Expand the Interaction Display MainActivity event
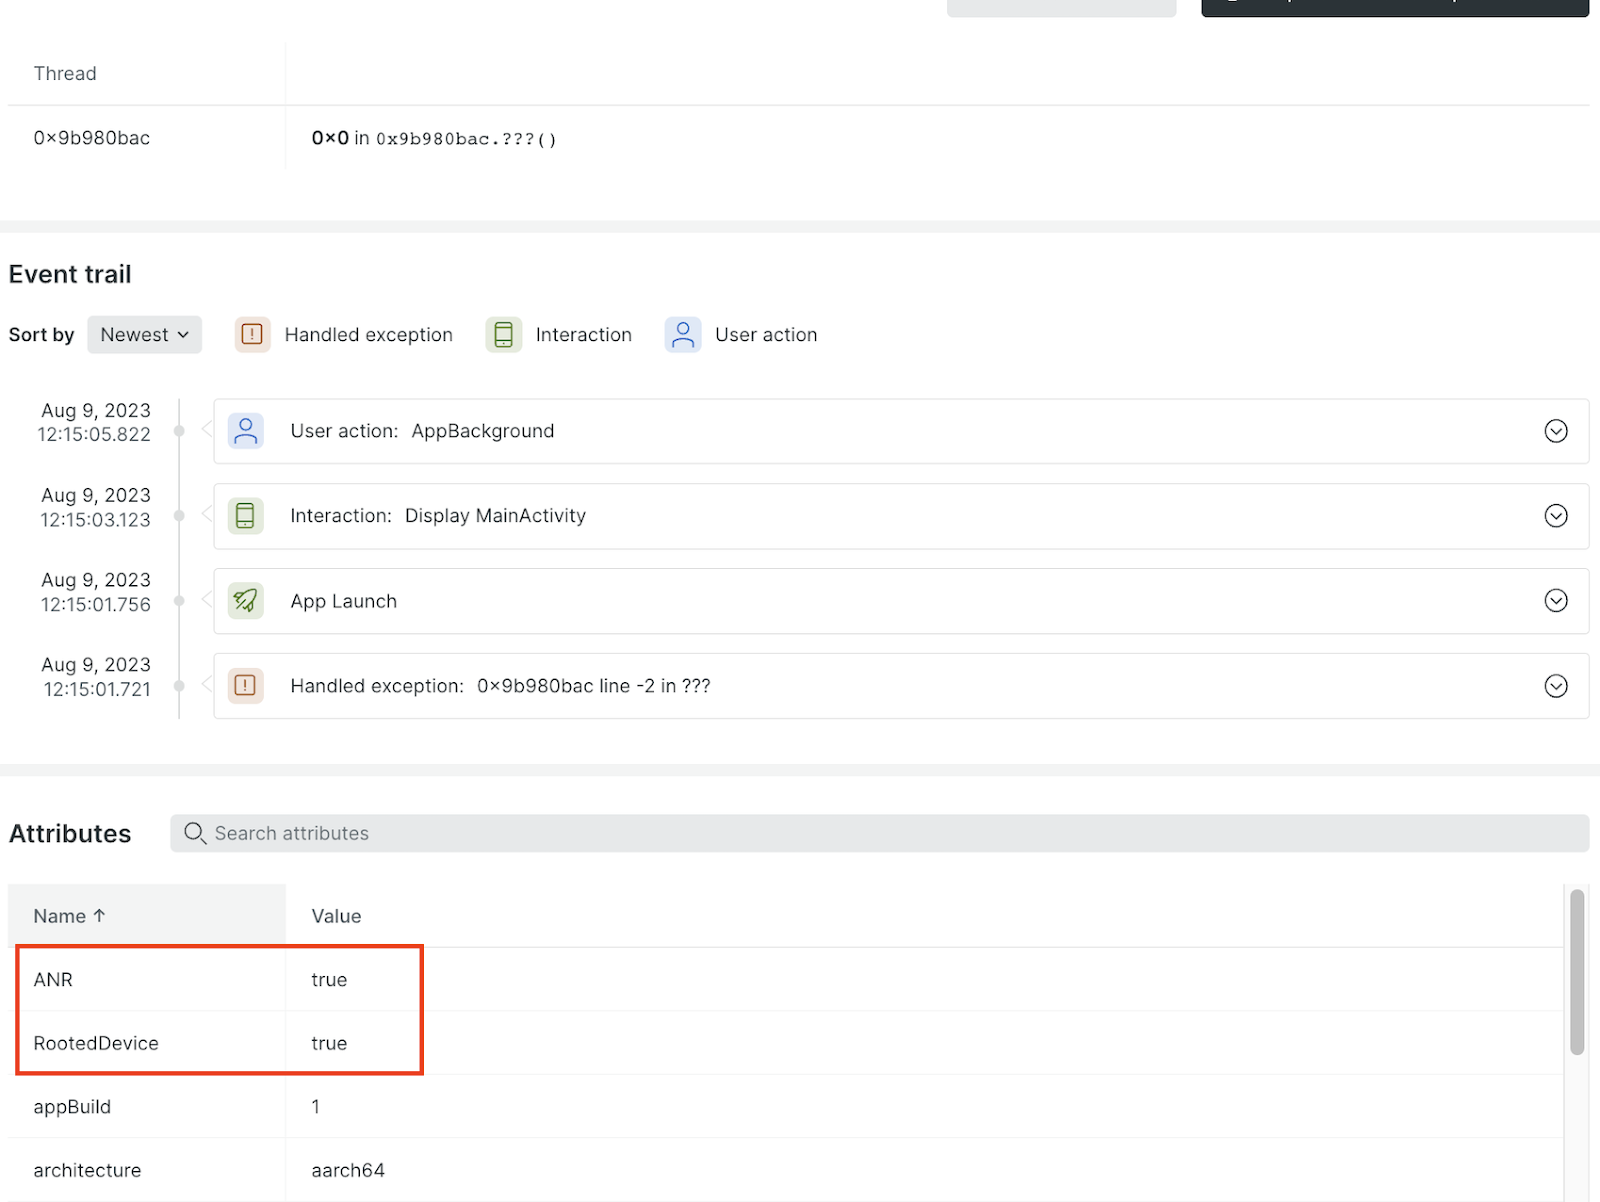This screenshot has width=1600, height=1202. point(1556,516)
